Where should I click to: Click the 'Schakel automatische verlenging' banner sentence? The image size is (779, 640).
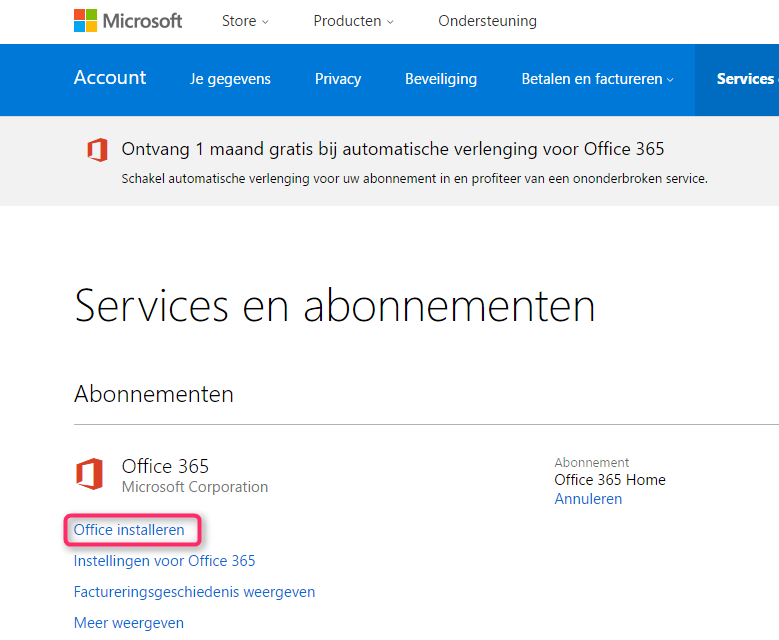[414, 179]
